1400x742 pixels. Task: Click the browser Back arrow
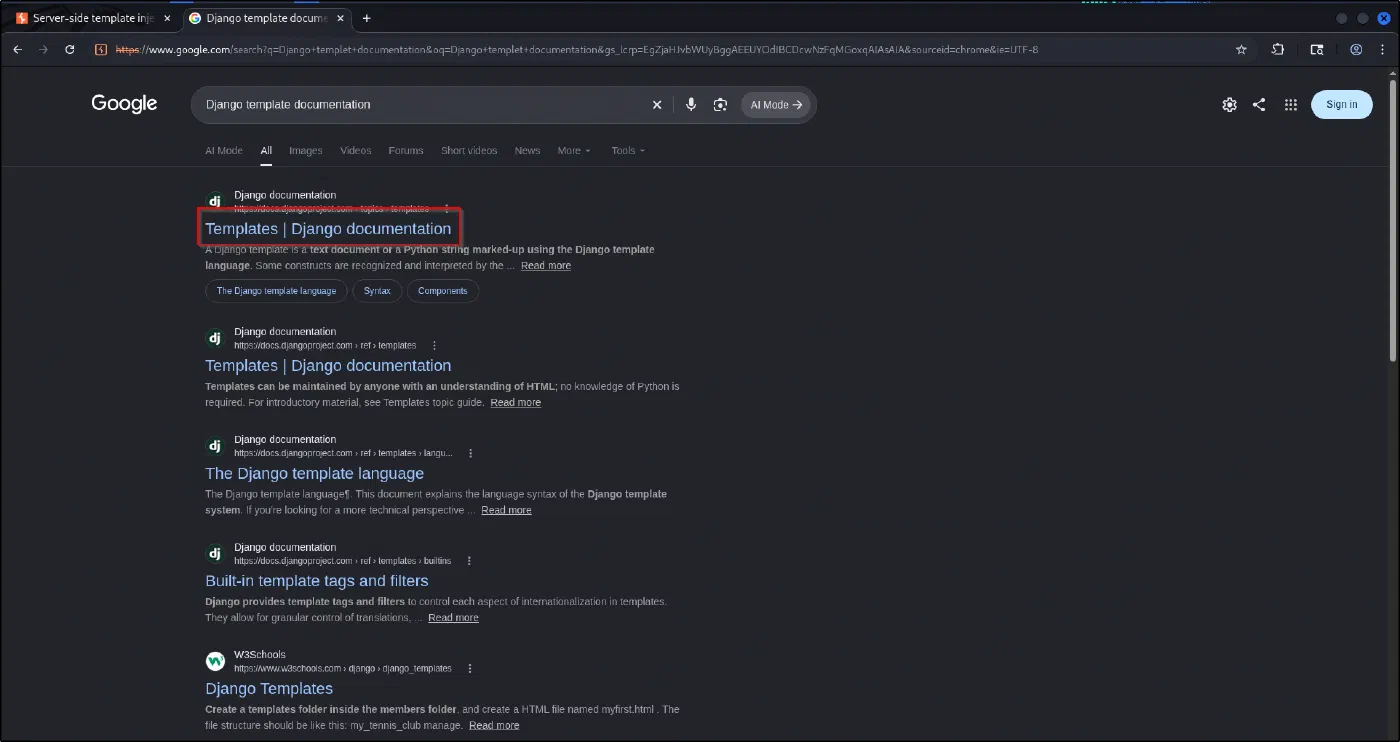pyautogui.click(x=17, y=49)
